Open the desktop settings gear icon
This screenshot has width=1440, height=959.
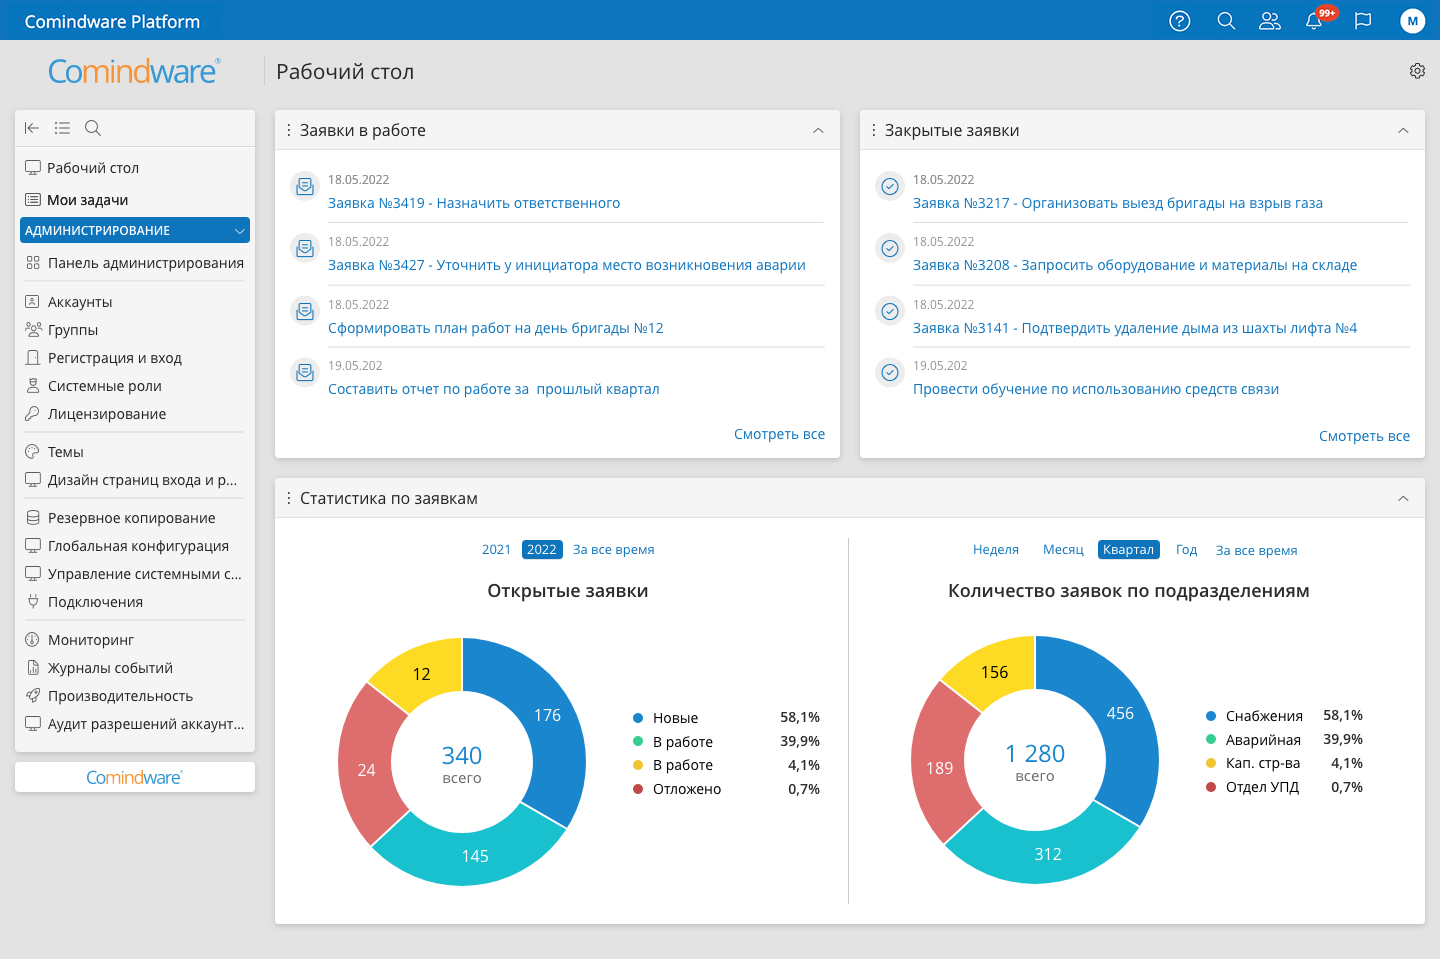tap(1417, 71)
